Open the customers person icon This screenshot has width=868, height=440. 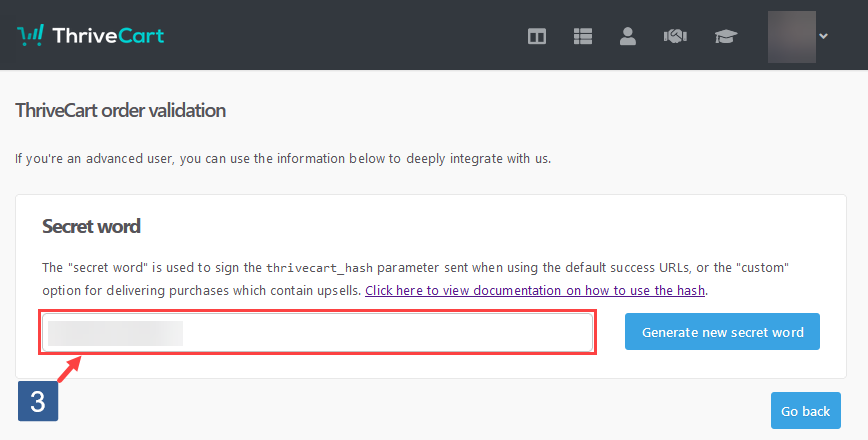pyautogui.click(x=628, y=37)
